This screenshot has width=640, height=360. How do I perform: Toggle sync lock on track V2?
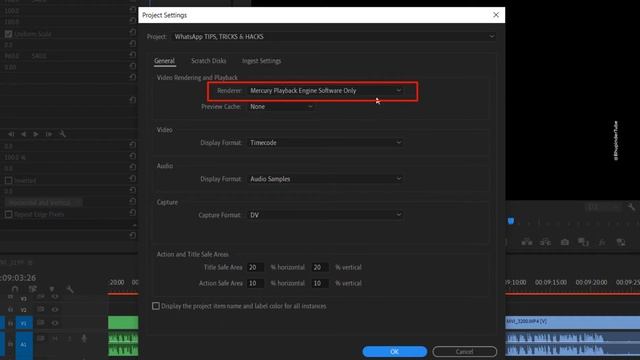(40, 309)
